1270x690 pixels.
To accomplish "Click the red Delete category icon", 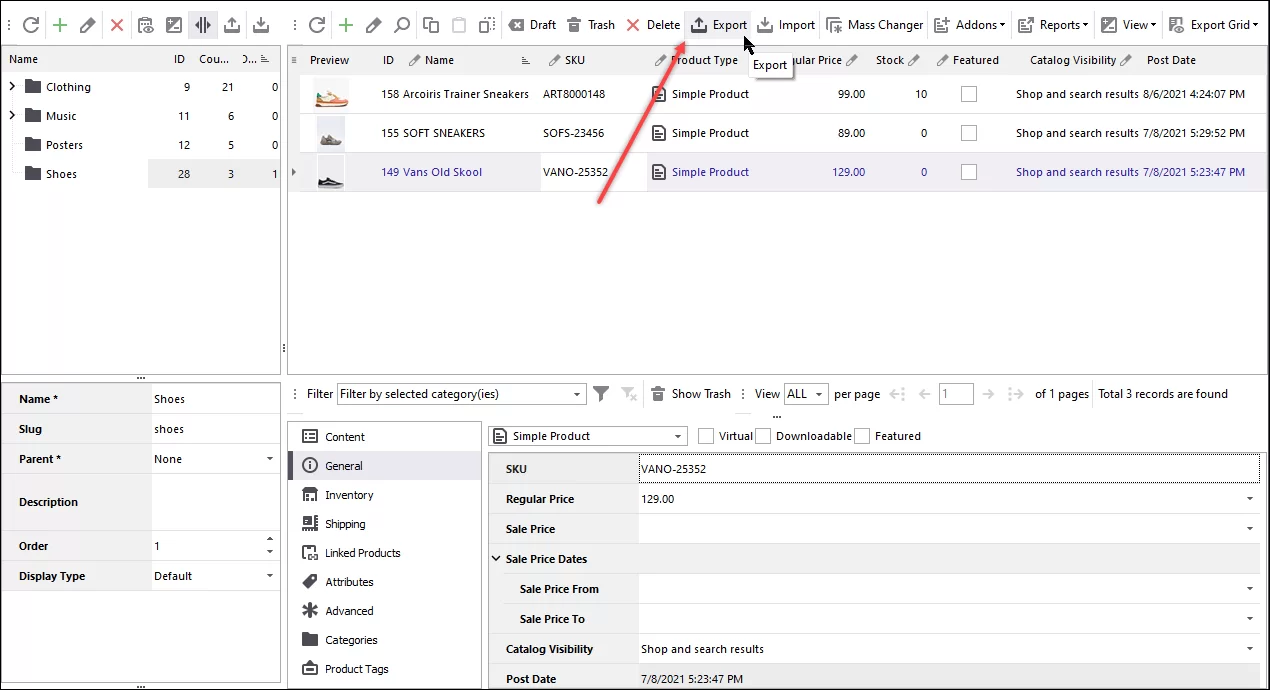I will point(115,24).
